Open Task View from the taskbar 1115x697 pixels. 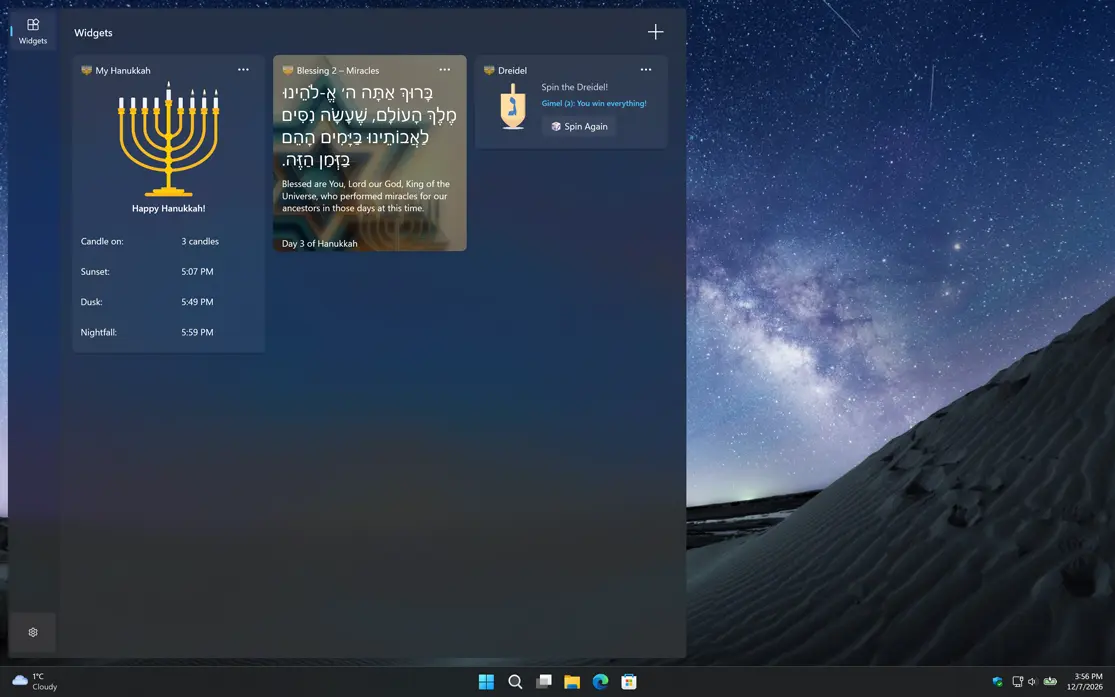pyautogui.click(x=543, y=681)
